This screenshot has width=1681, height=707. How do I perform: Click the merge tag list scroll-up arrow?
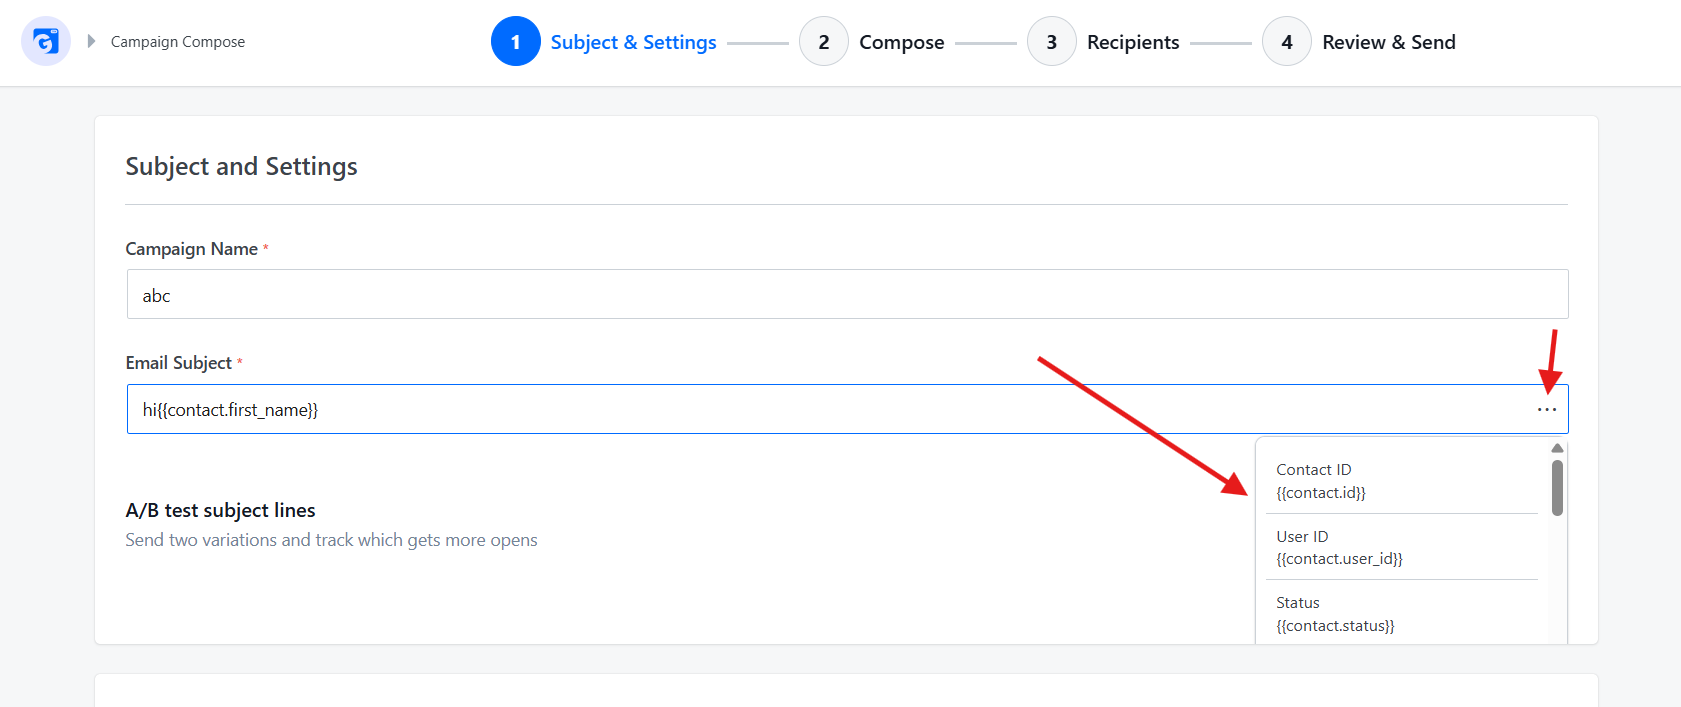coord(1557,448)
